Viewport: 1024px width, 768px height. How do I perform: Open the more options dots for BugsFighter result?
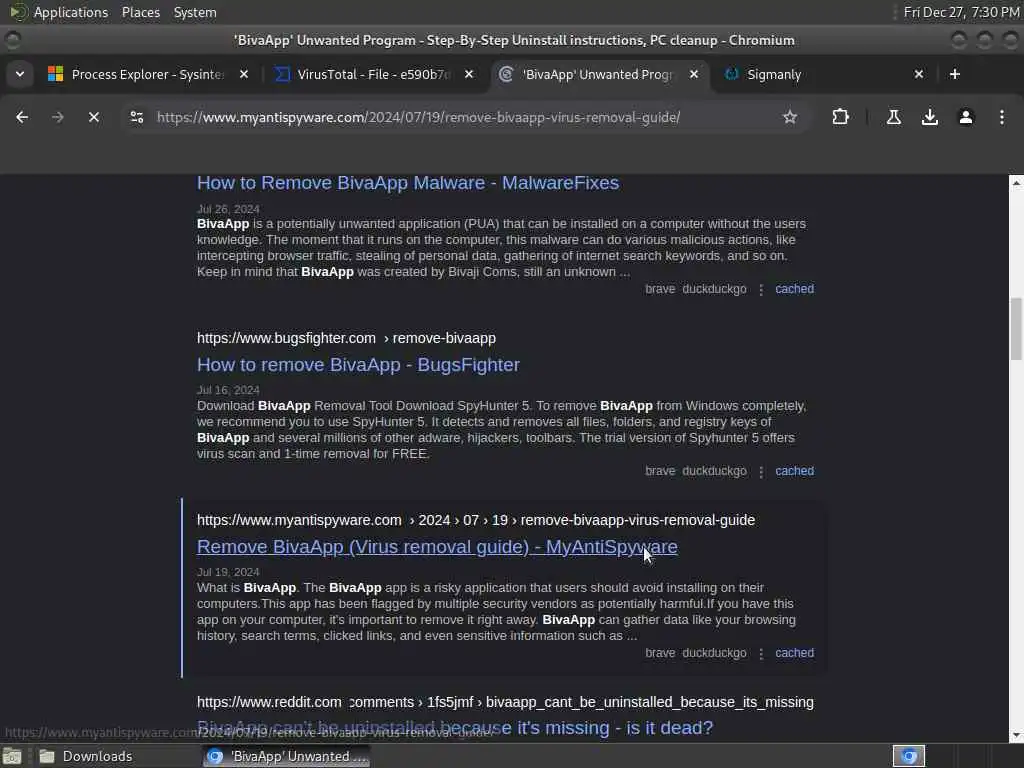click(761, 472)
